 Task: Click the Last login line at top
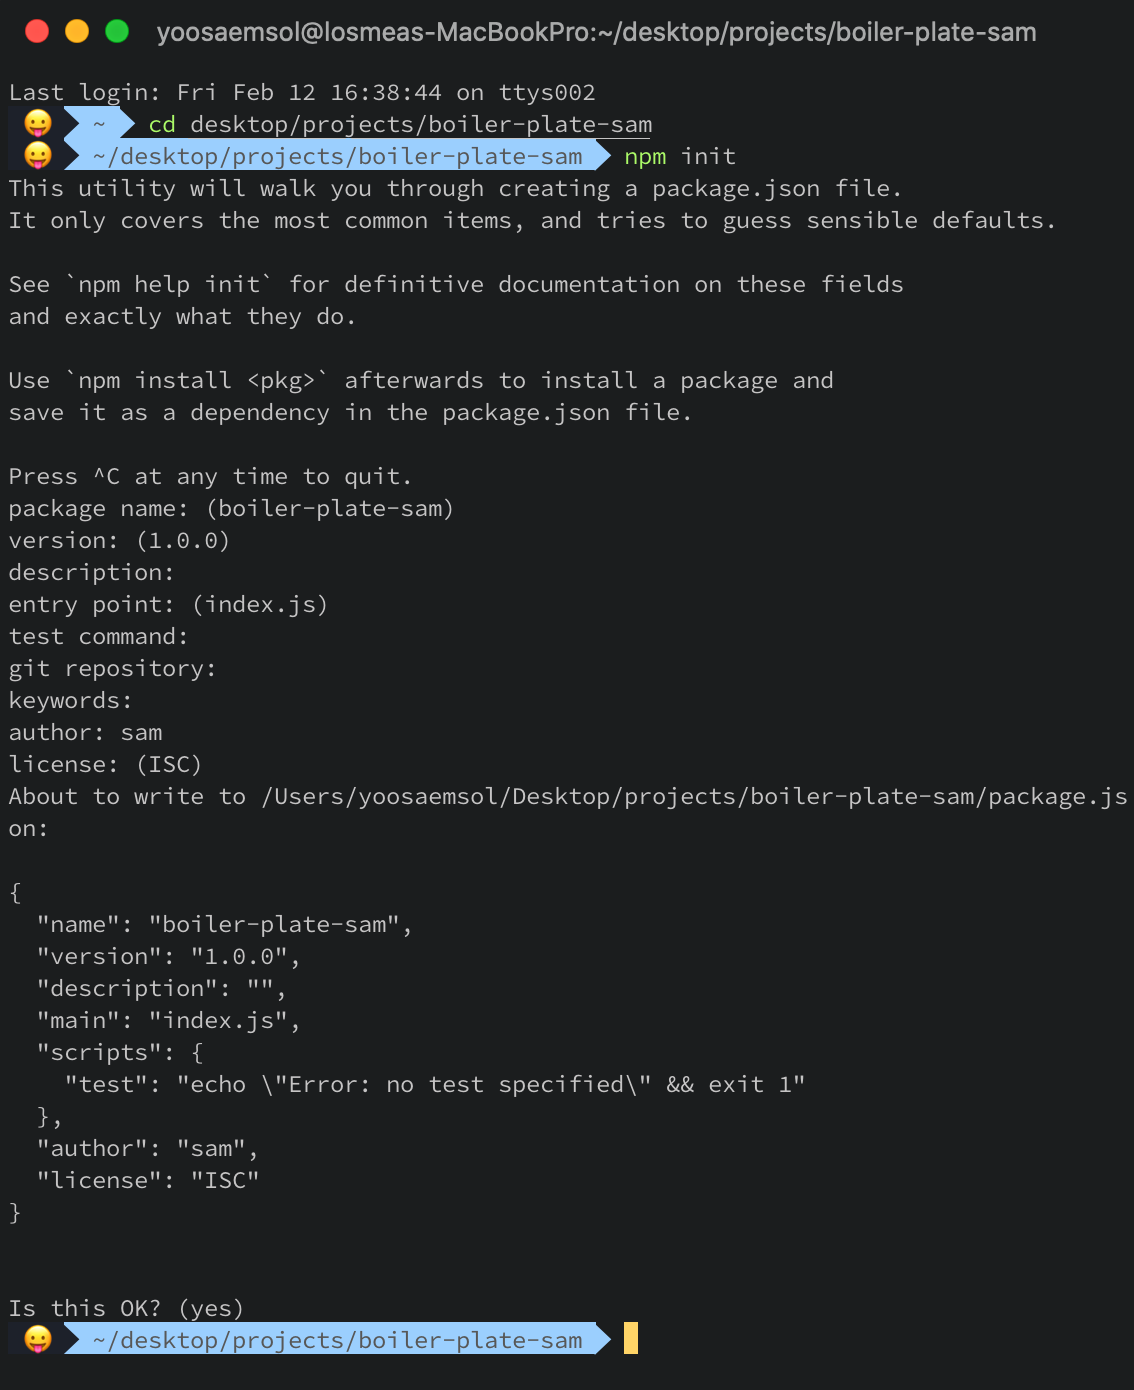pyautogui.click(x=302, y=93)
